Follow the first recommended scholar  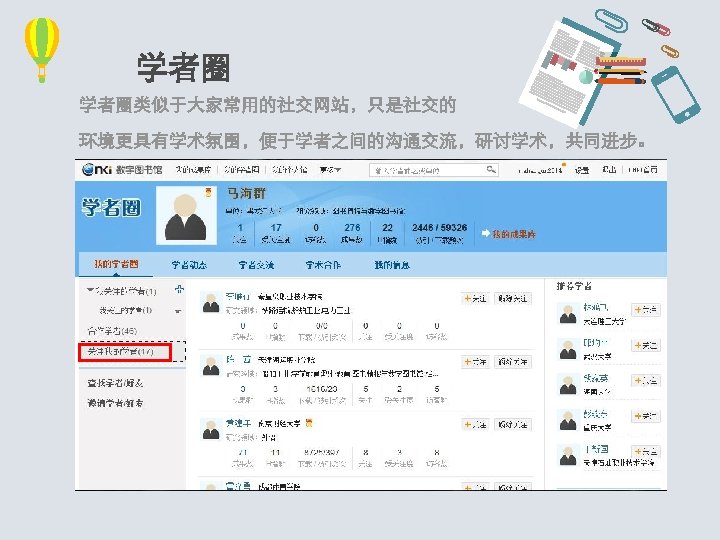point(646,310)
